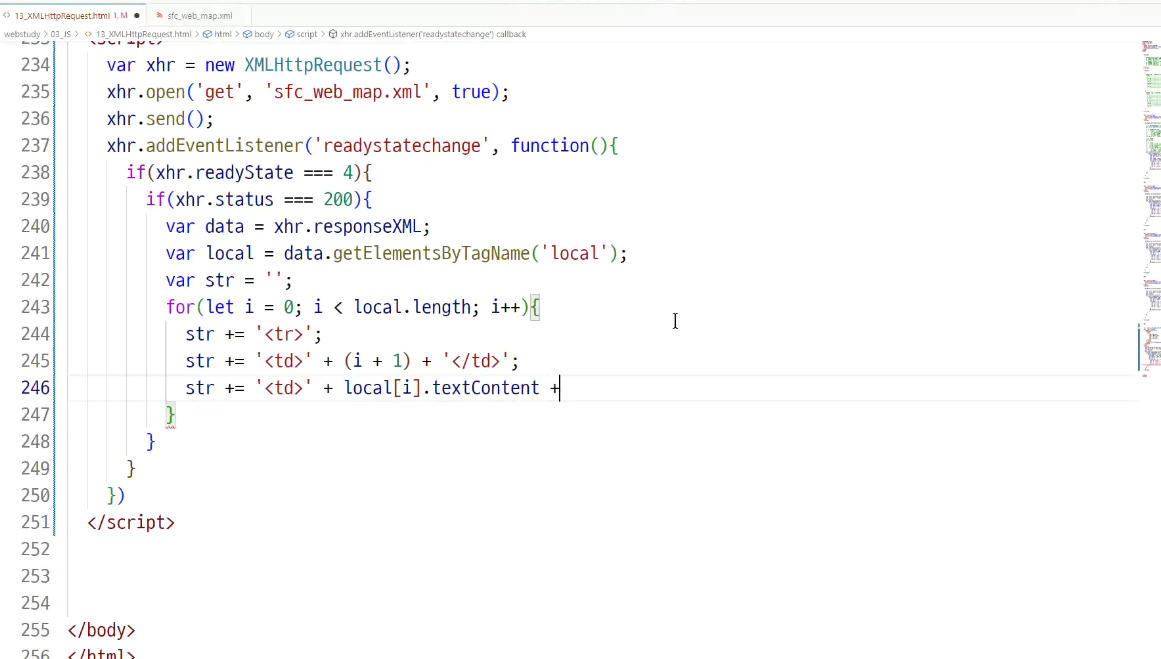1161x659 pixels.
Task: Click 'responseXML' on line 240
Action: point(367,227)
